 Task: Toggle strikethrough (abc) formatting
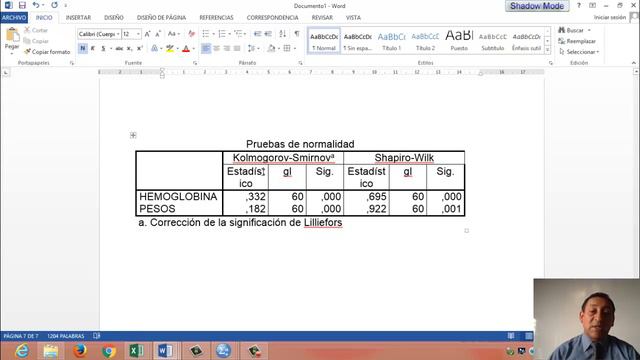pyautogui.click(x=119, y=49)
